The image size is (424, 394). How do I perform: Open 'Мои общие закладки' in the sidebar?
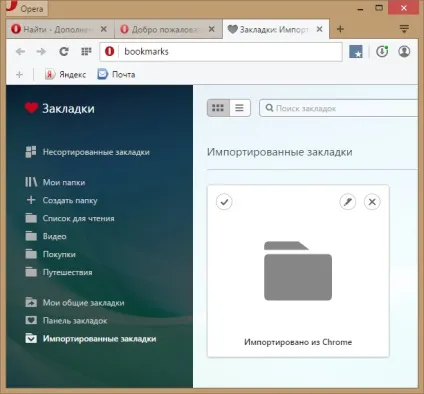[x=75, y=303]
